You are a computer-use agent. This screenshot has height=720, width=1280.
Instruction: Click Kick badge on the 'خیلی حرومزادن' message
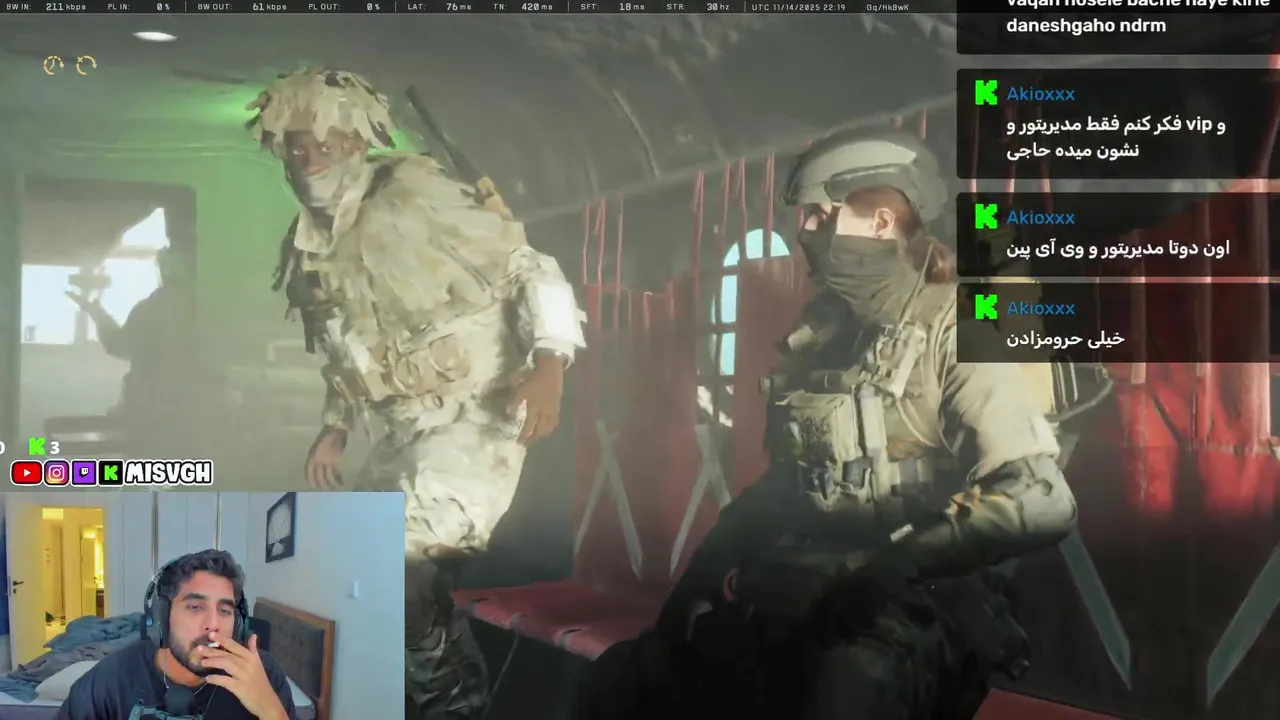pyautogui.click(x=986, y=308)
